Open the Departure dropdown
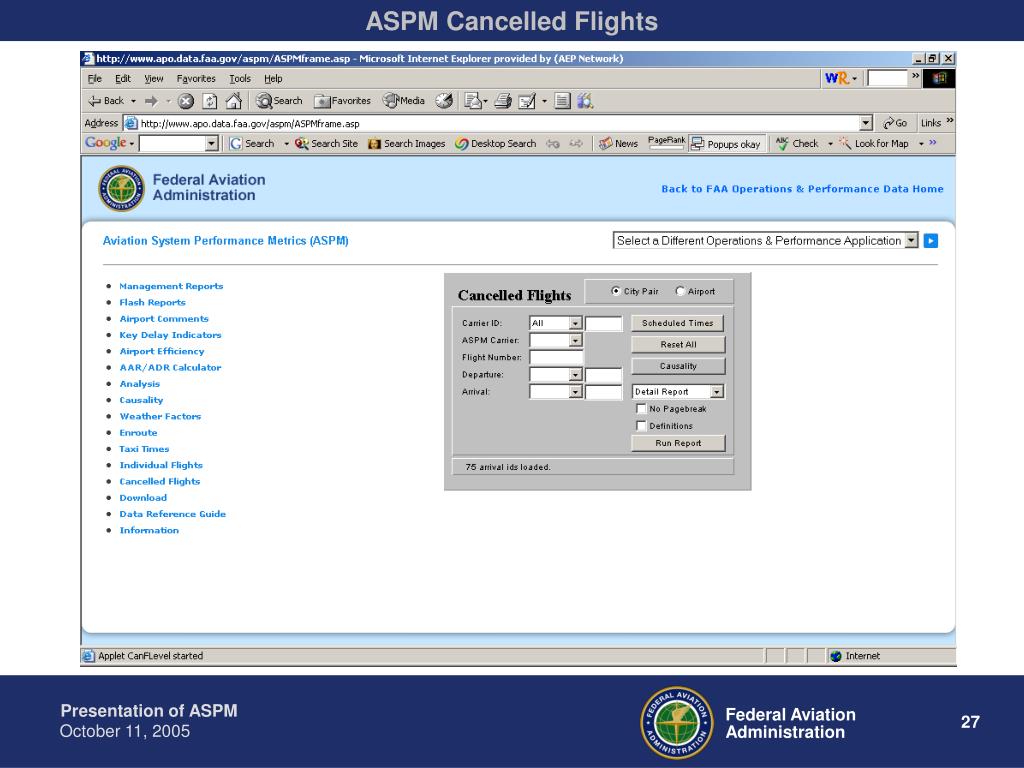1024x768 pixels. tap(575, 375)
